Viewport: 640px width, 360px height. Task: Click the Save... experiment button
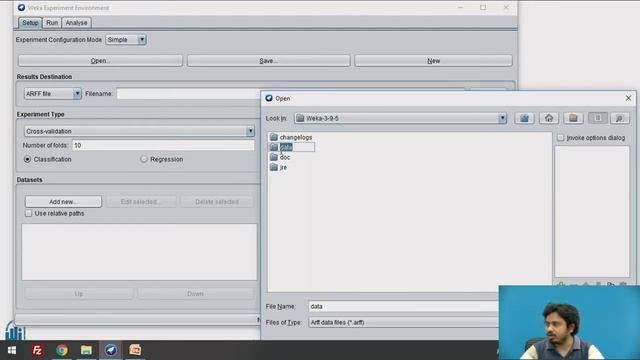coord(269,61)
